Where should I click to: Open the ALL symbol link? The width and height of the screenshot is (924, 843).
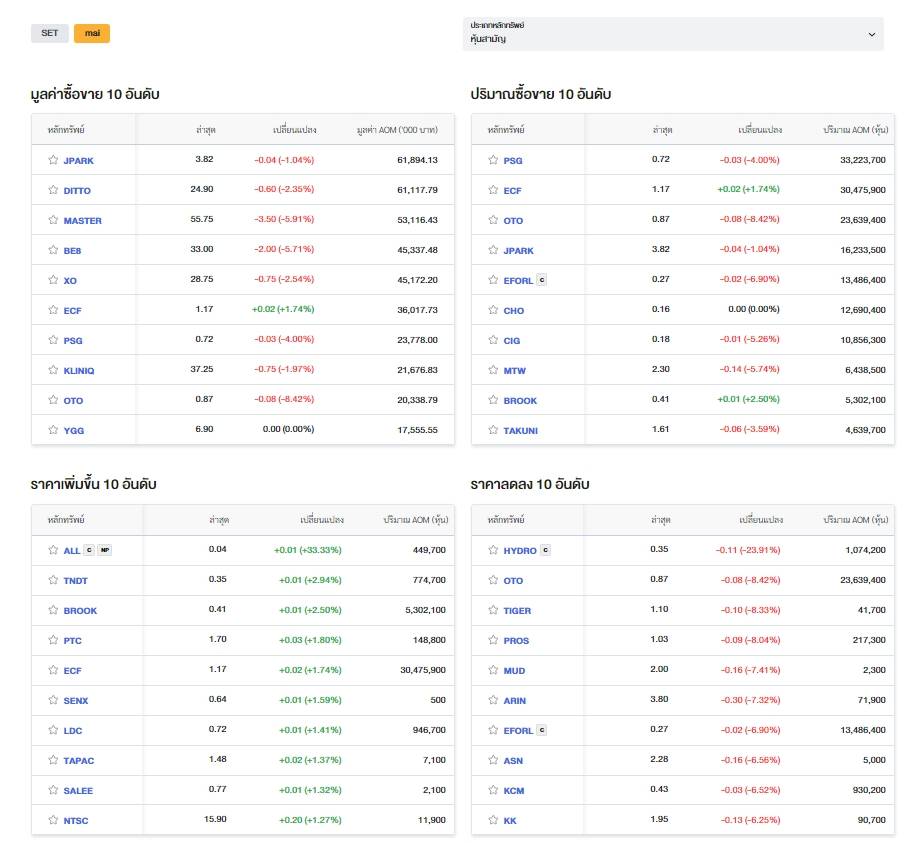click(72, 551)
